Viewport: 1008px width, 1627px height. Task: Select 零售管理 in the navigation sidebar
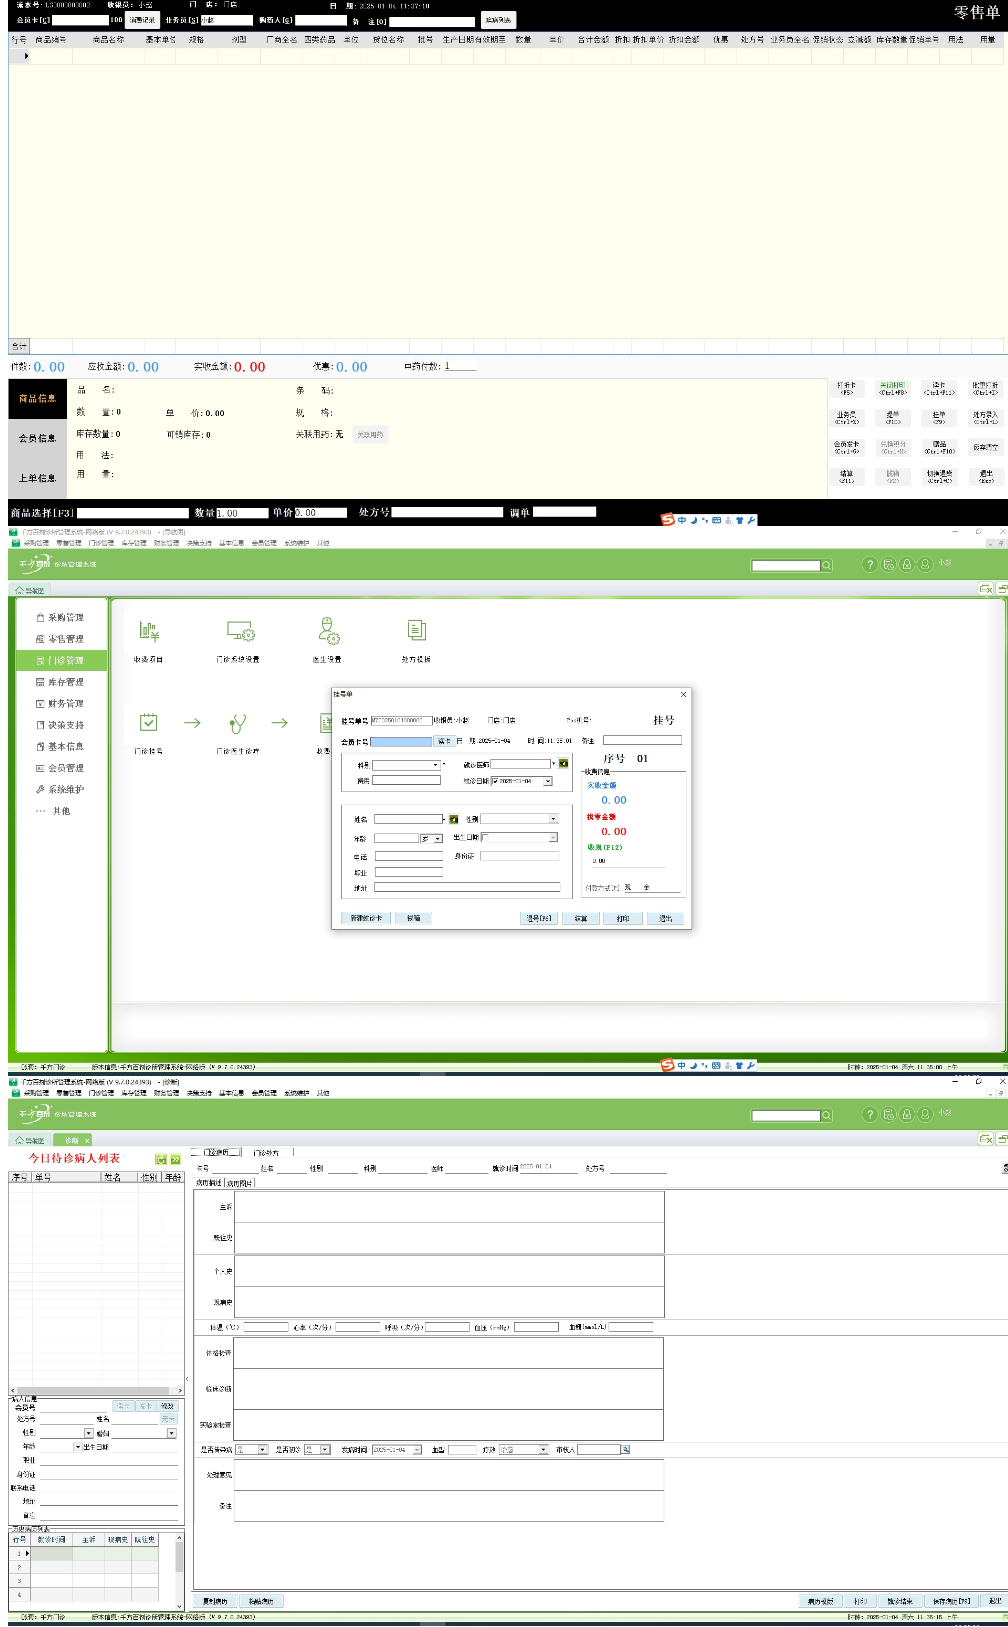click(60, 639)
